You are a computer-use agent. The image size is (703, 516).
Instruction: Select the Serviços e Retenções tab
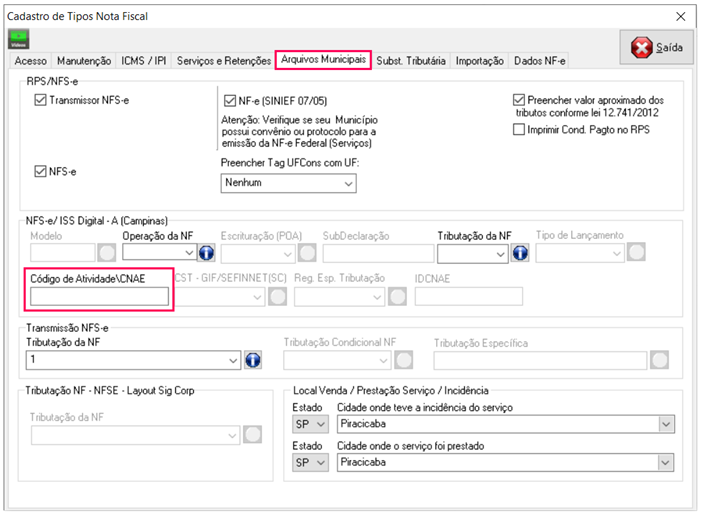(x=223, y=61)
